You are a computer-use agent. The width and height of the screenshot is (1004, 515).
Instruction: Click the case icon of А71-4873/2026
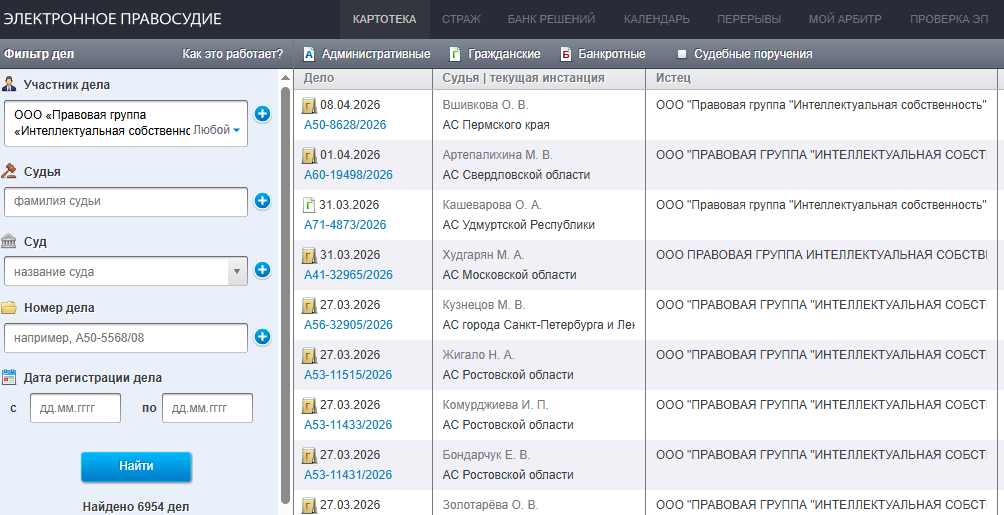click(309, 205)
